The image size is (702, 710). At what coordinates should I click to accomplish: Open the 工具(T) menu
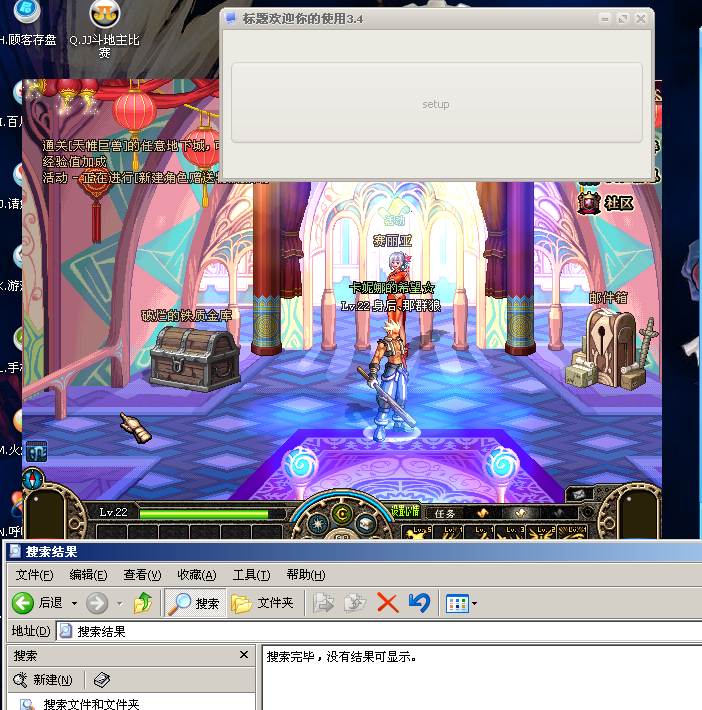click(251, 575)
